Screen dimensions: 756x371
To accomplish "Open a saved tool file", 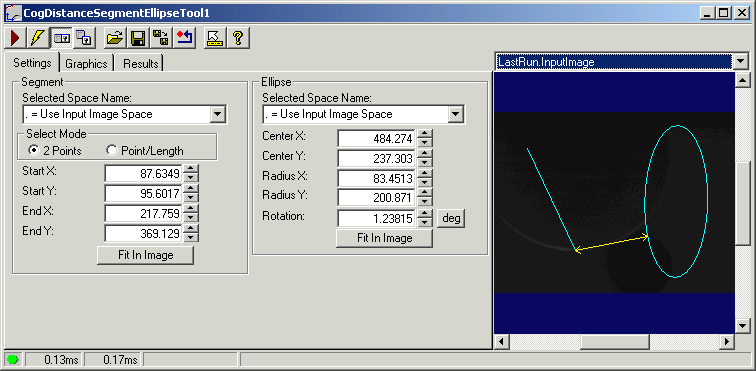I will (x=115, y=38).
